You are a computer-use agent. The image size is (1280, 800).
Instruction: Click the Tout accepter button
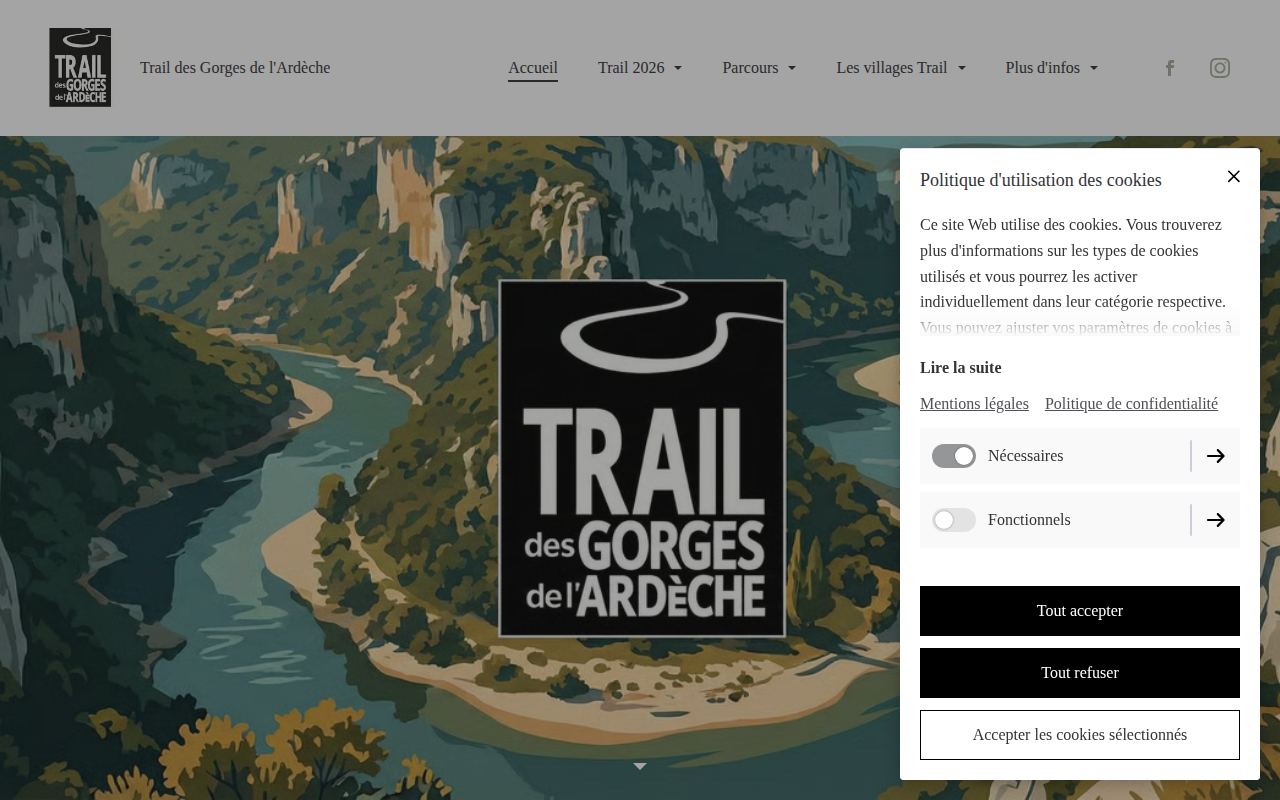pyautogui.click(x=1080, y=611)
